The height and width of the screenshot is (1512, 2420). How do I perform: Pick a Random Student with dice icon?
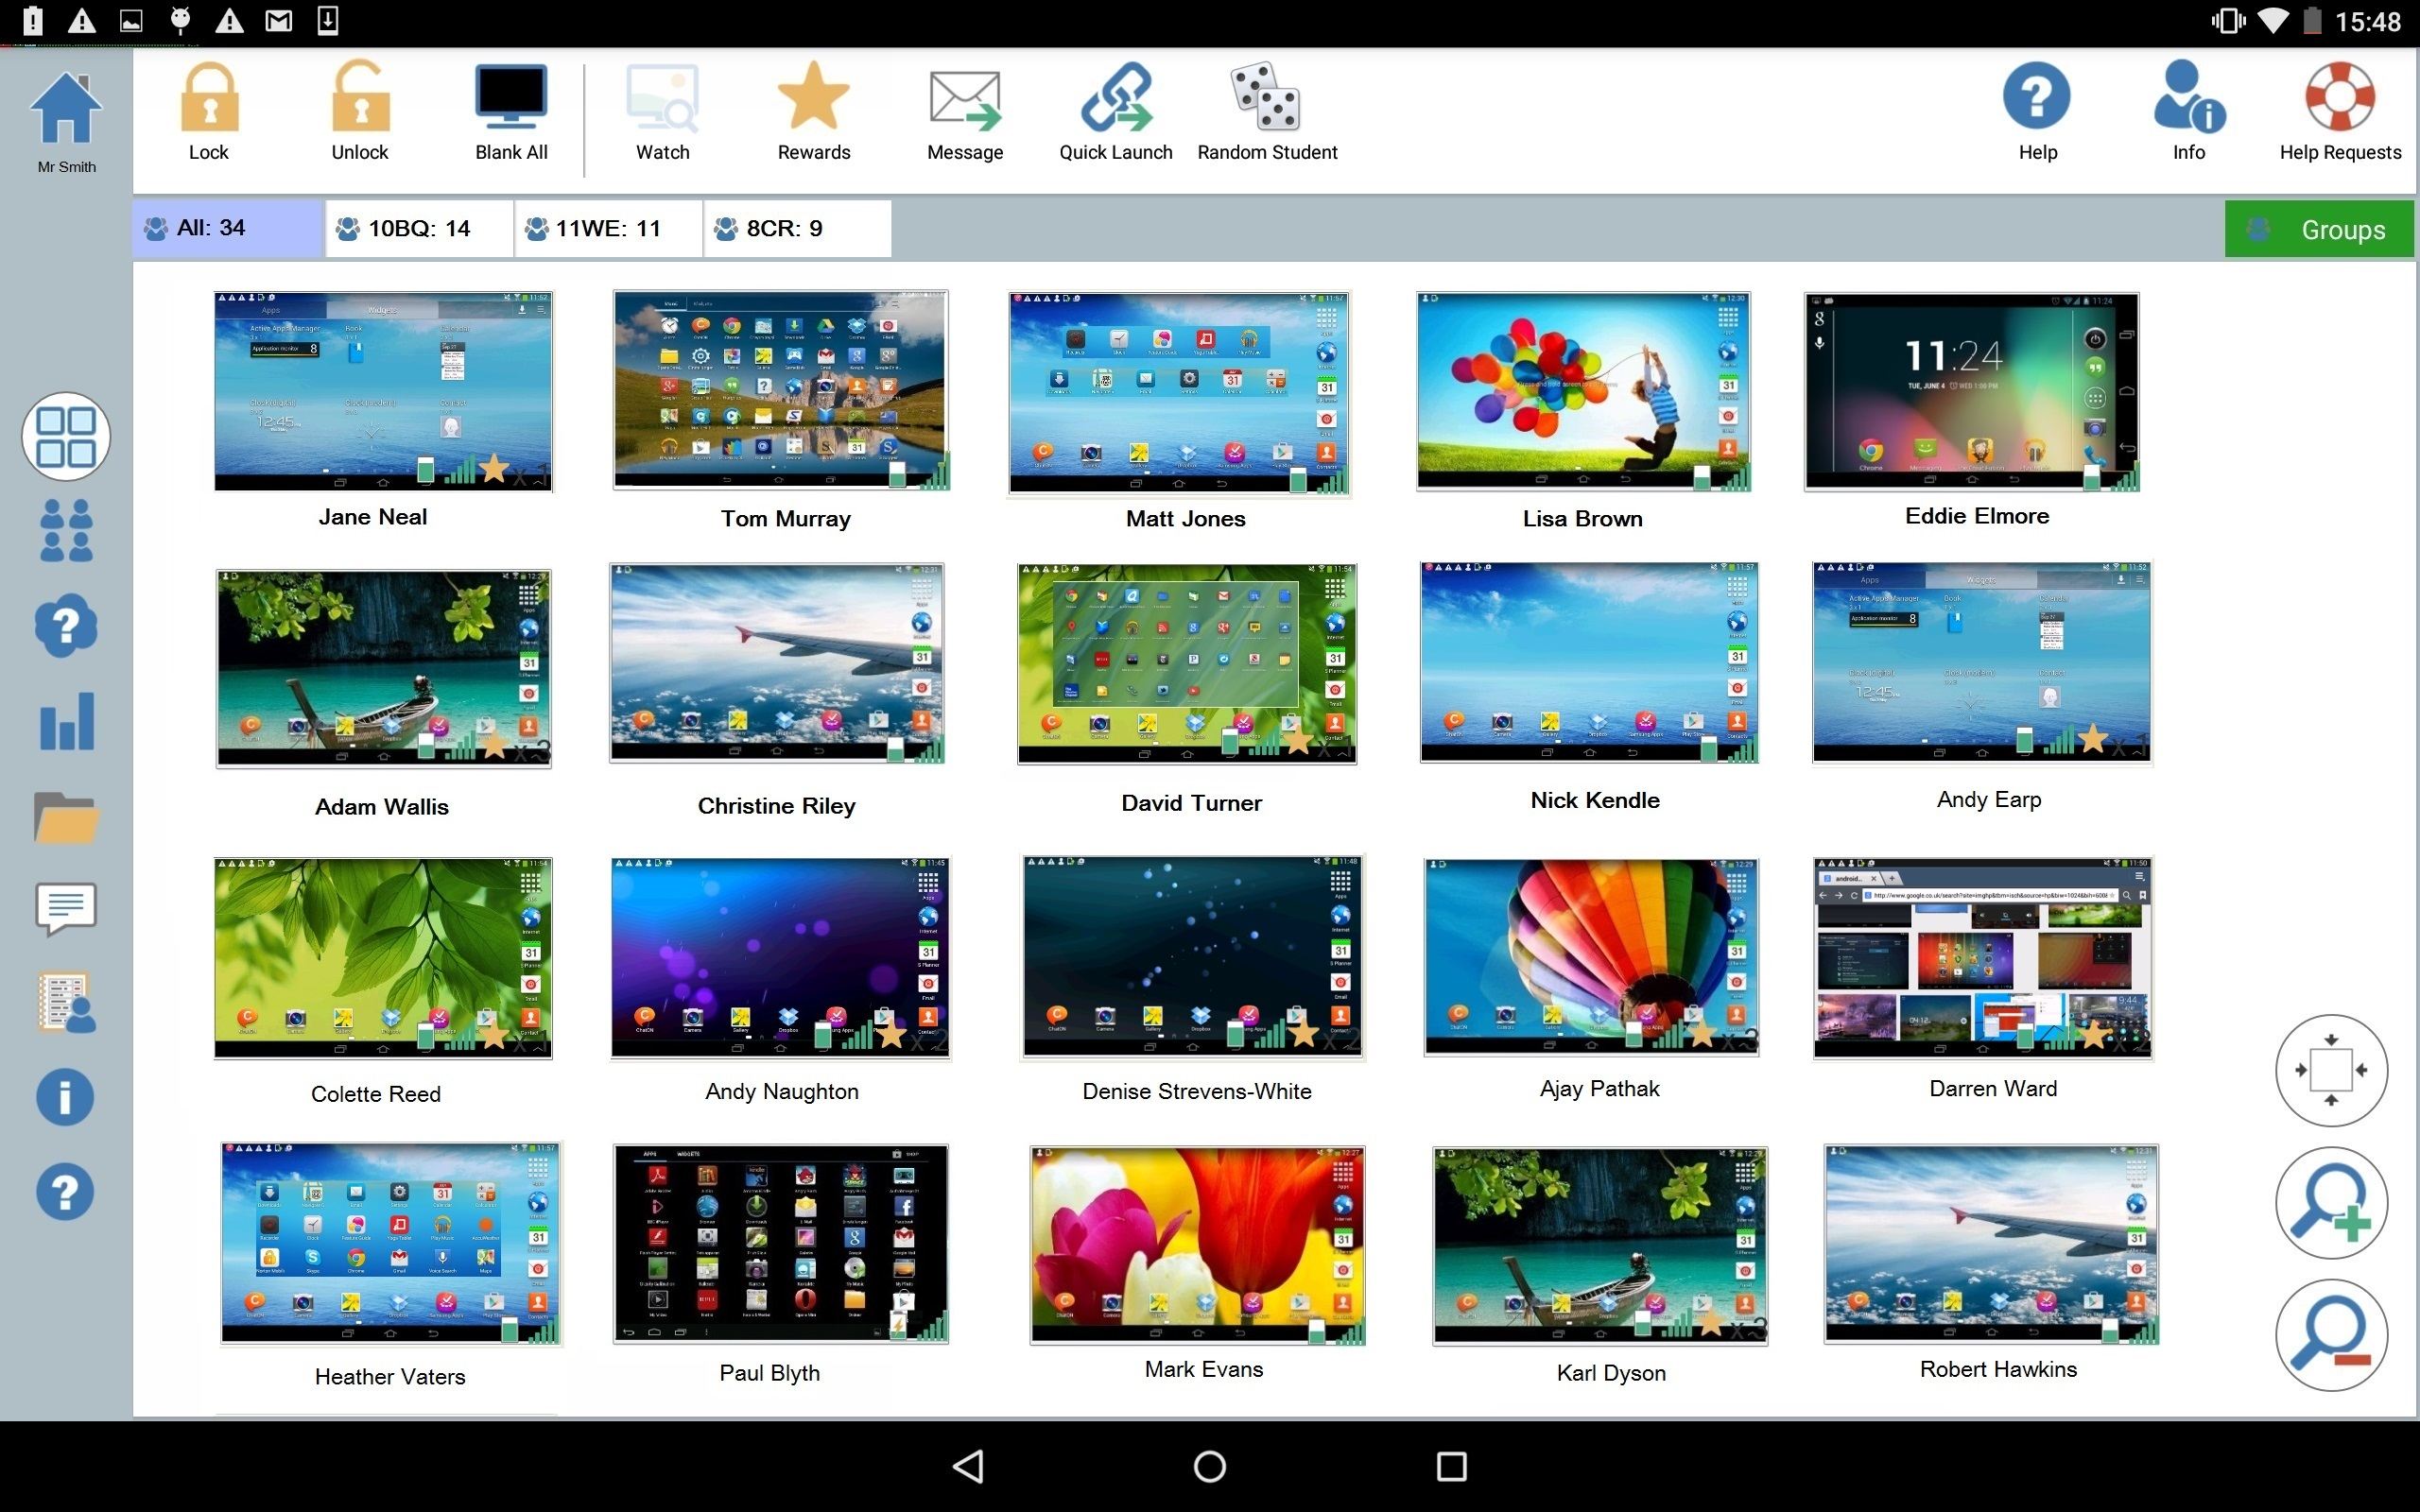tap(1266, 98)
